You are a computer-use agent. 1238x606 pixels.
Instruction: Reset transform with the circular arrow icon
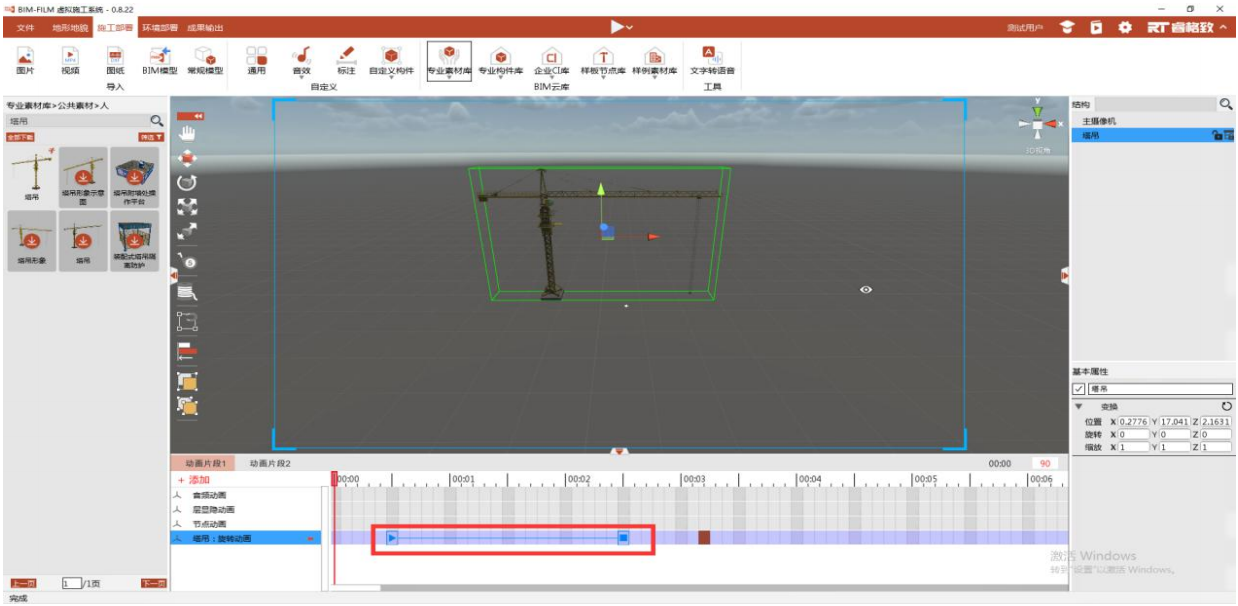(1227, 406)
